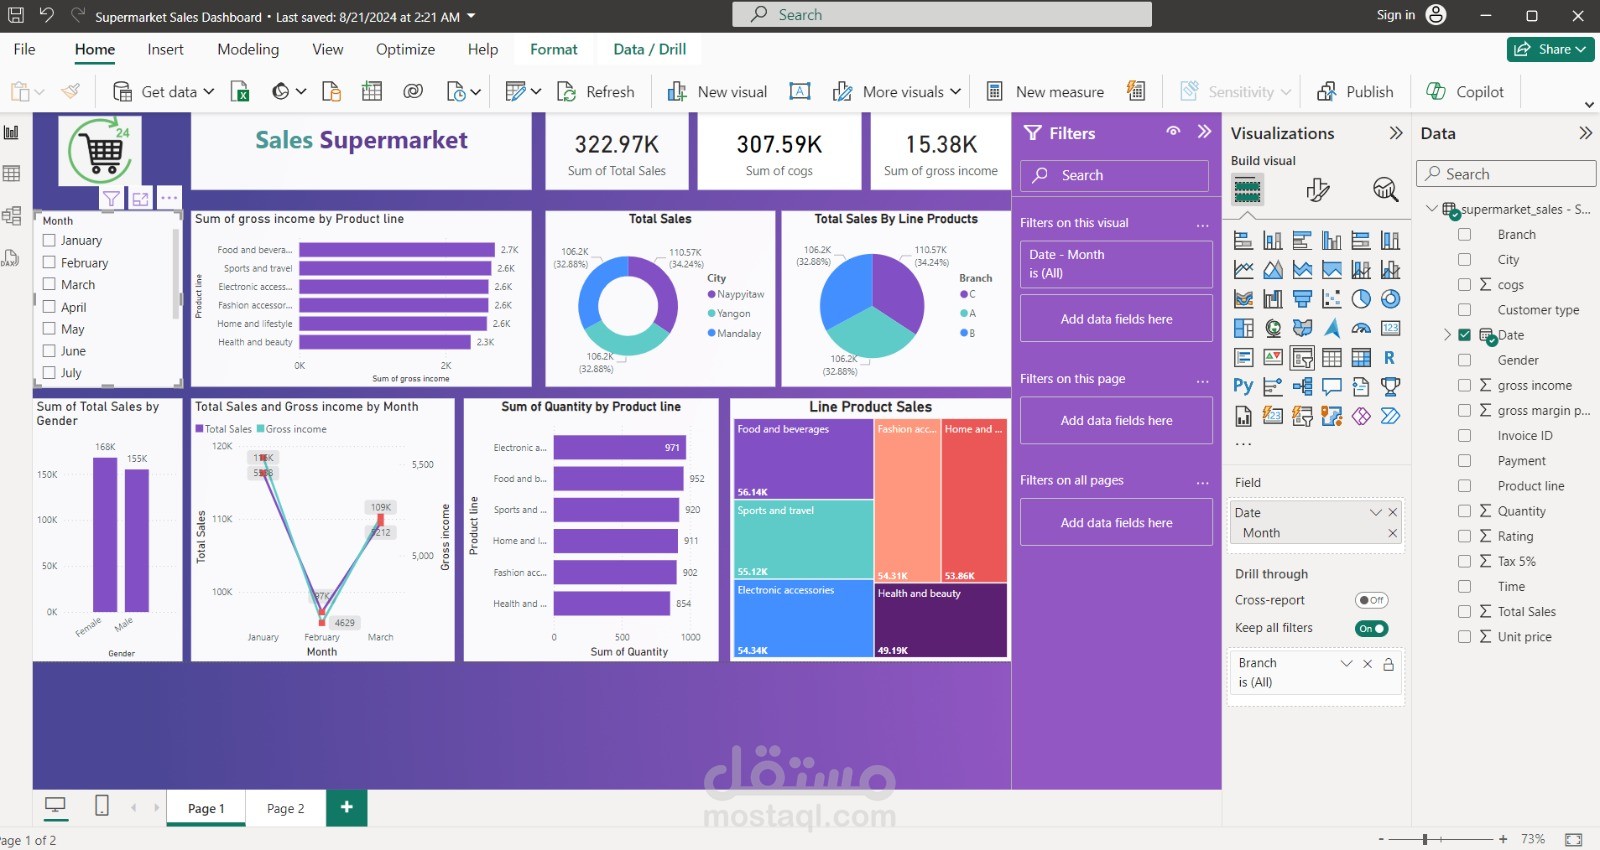Turn on the Cross-report toggle
Screen dimensions: 1600x850
(1372, 600)
